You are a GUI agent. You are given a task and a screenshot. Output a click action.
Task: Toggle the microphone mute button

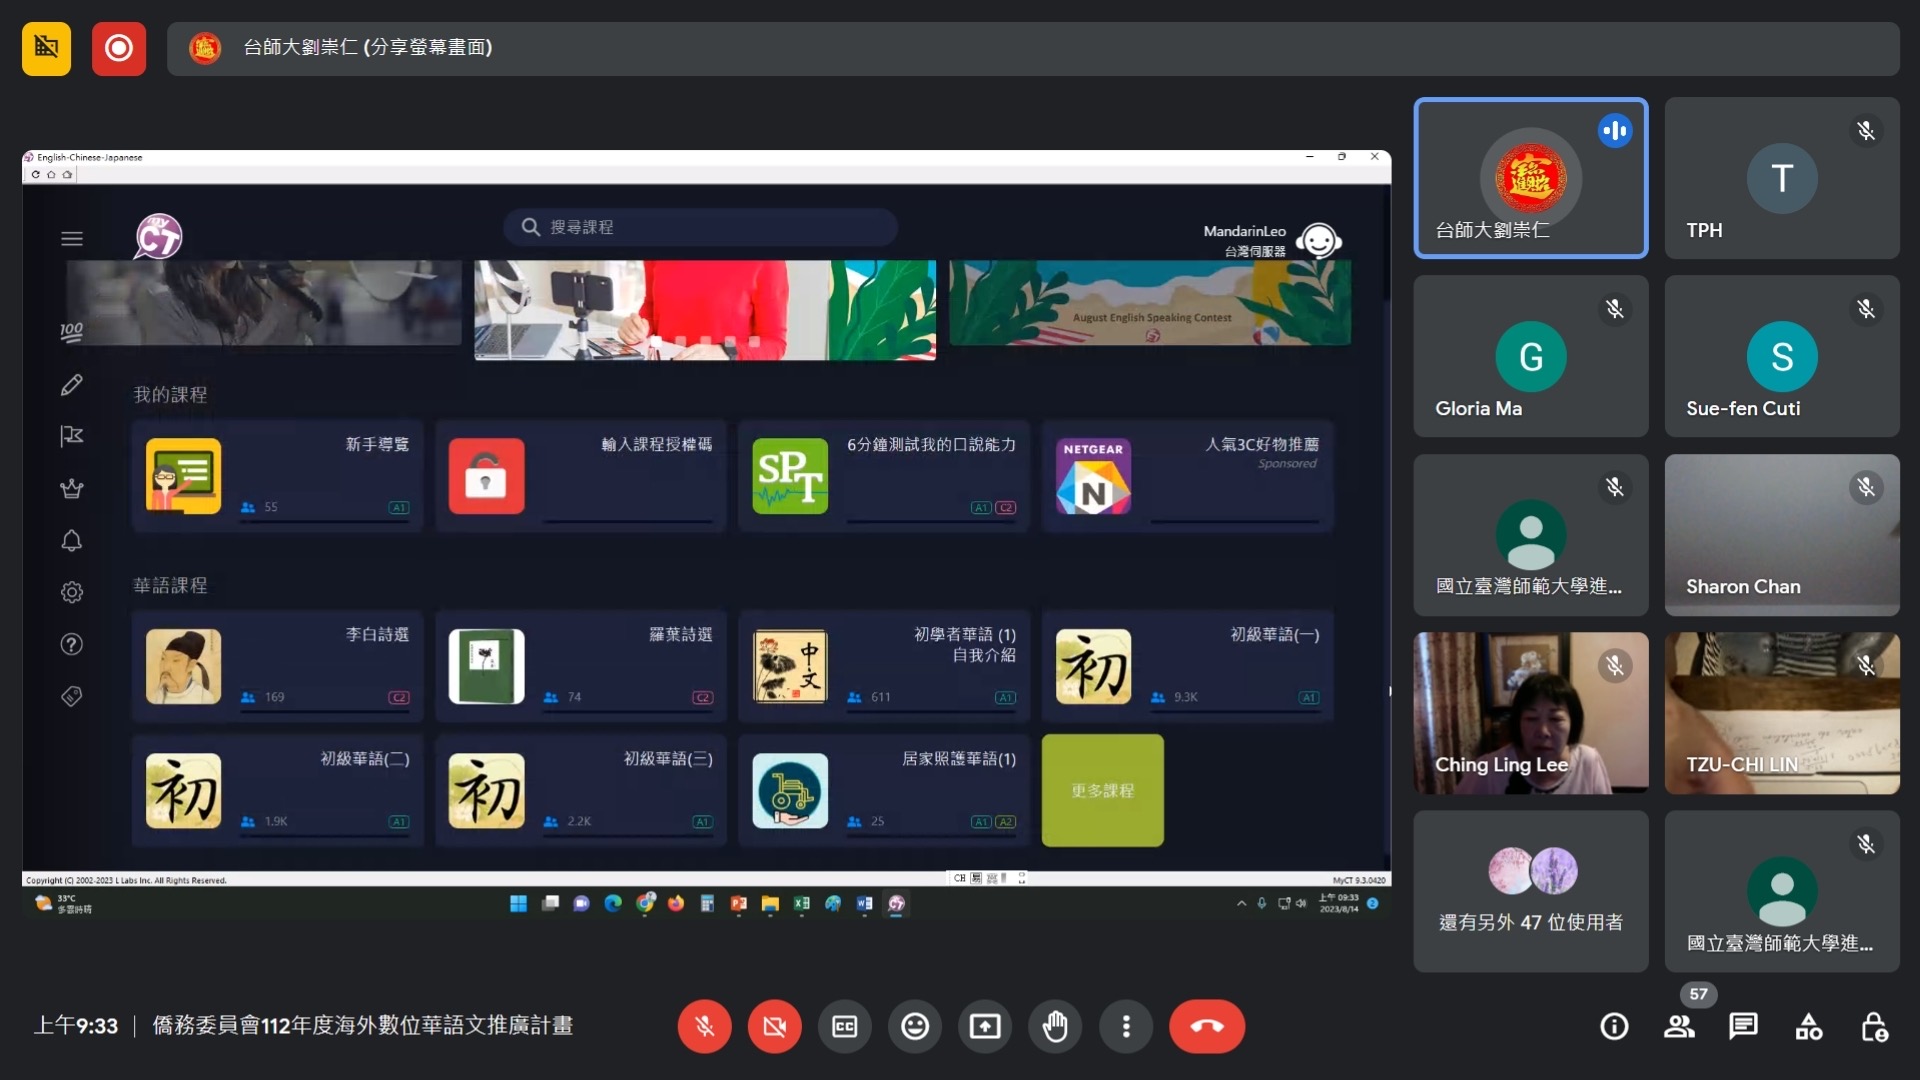coord(704,1026)
